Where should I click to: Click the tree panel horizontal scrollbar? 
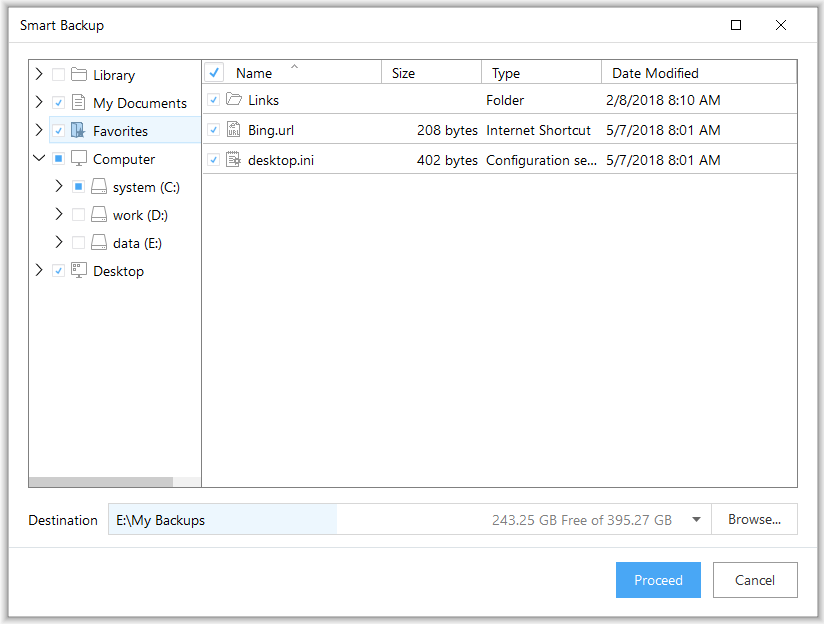point(101,482)
